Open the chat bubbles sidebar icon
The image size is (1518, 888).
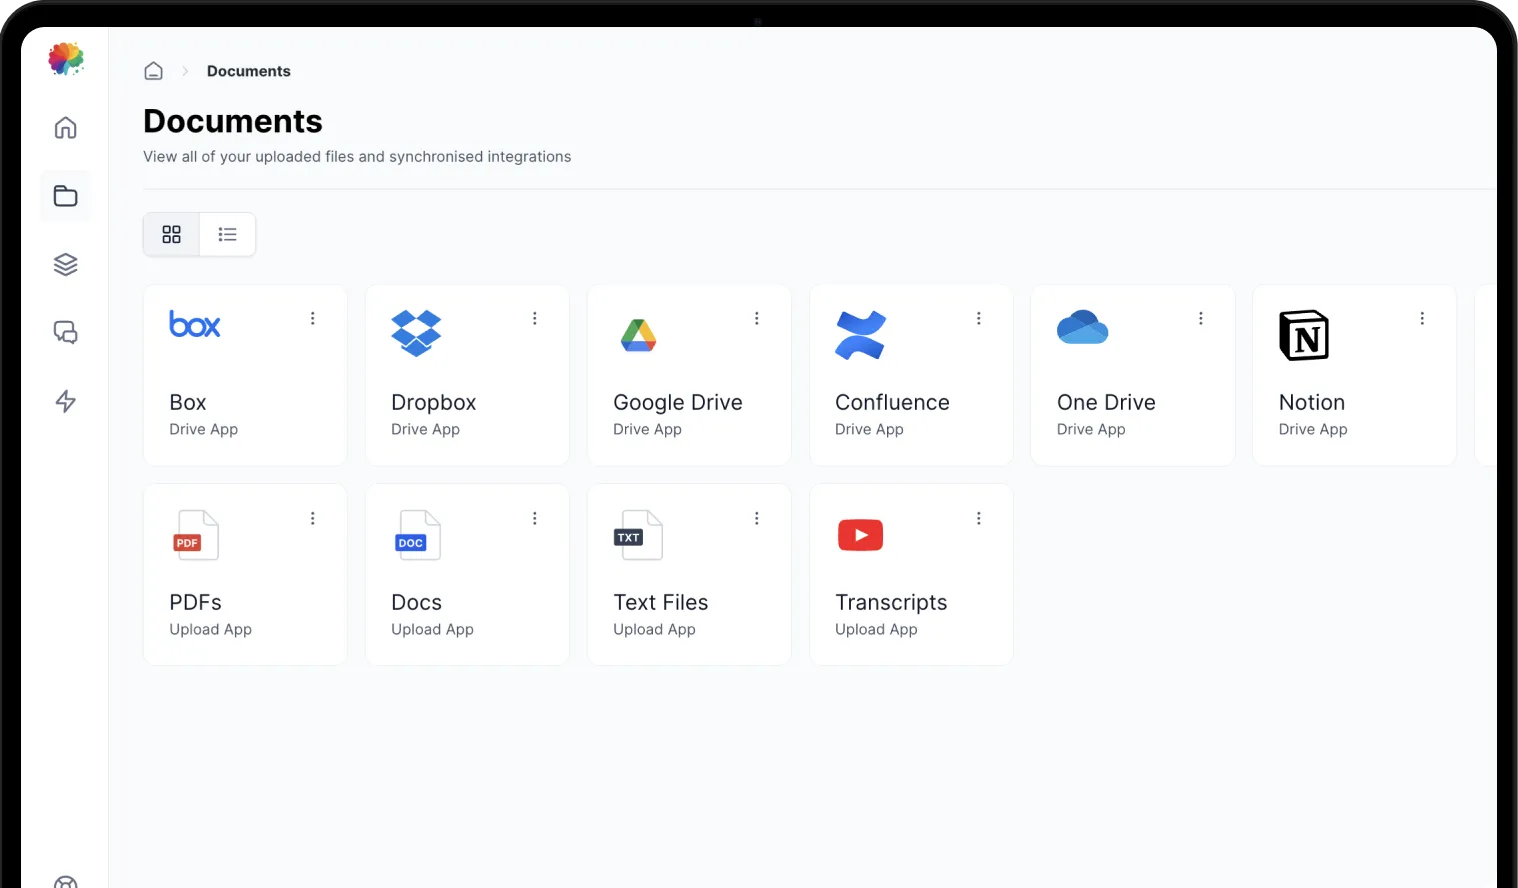click(x=65, y=332)
